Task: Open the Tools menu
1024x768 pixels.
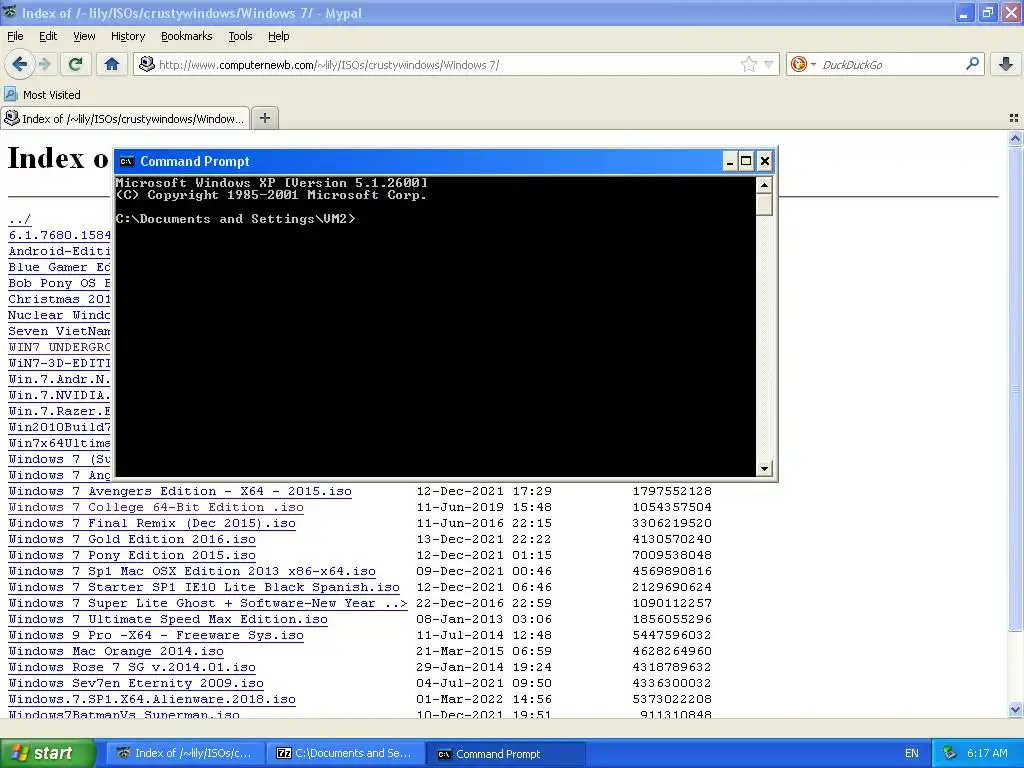Action: click(240, 36)
